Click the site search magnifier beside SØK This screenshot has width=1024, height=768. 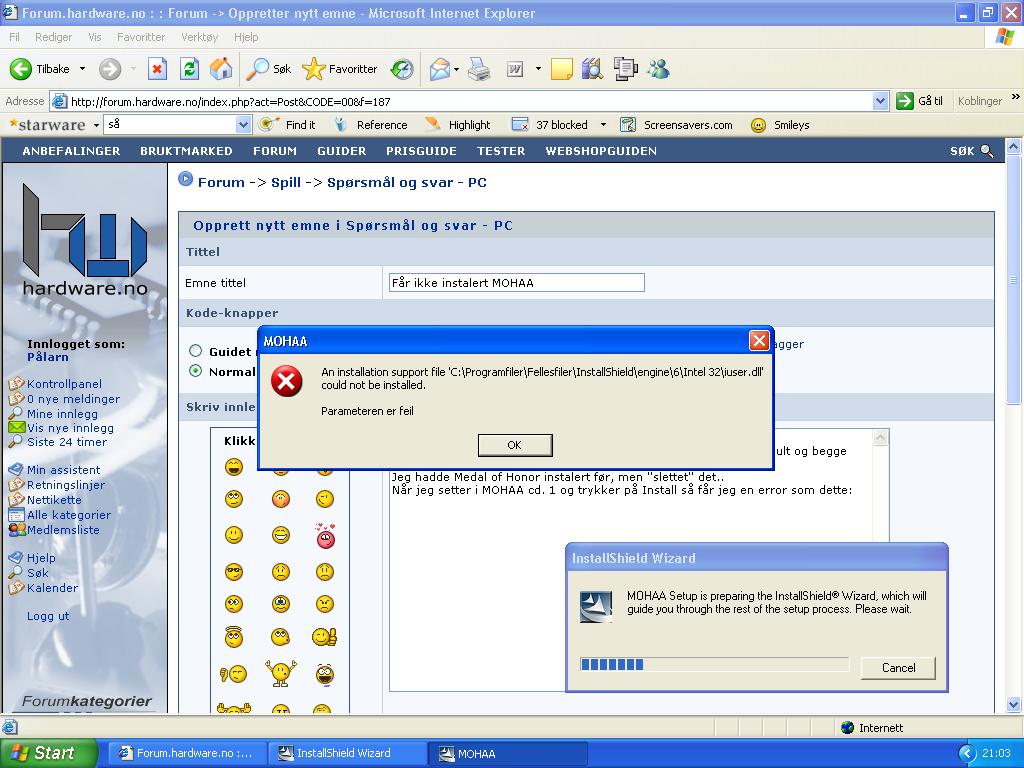987,151
